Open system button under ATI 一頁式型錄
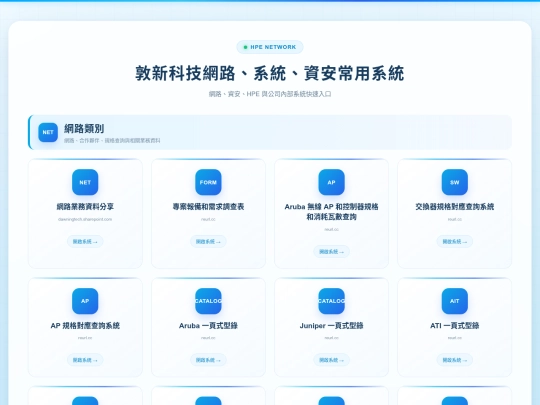This screenshot has height=405, width=540. coord(455,360)
